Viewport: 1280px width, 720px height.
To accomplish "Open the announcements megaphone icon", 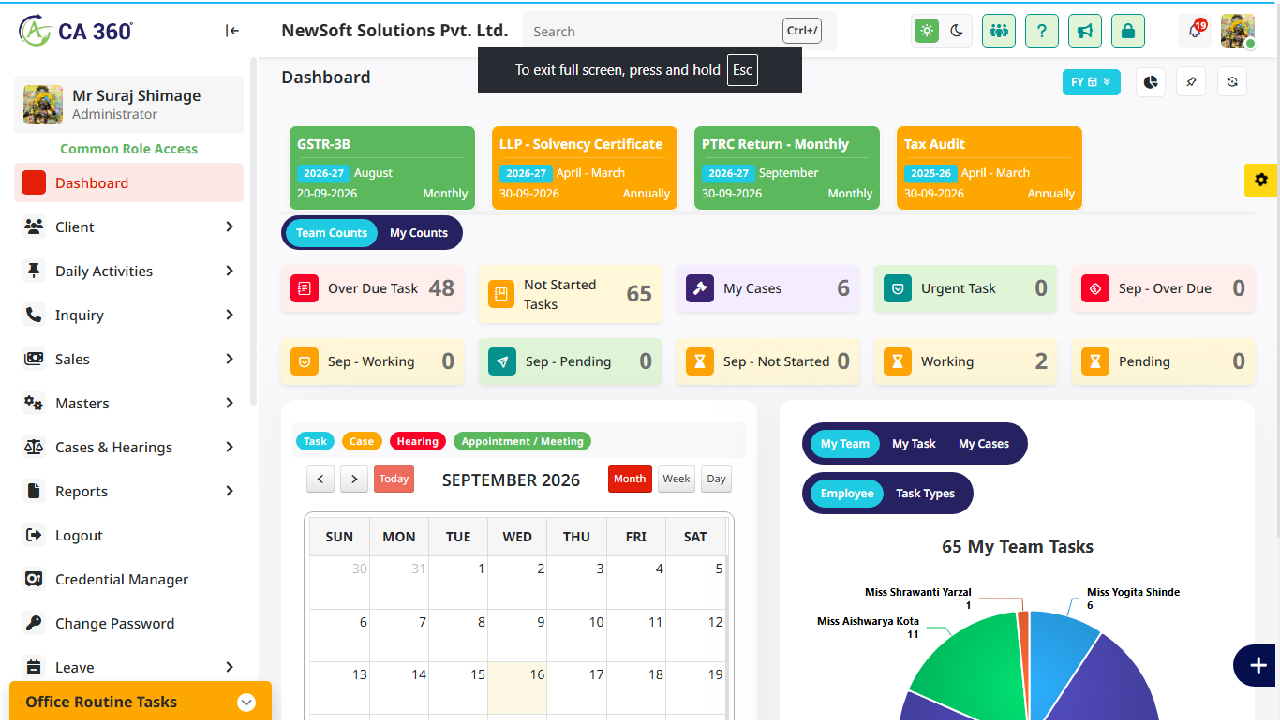I will point(1085,31).
